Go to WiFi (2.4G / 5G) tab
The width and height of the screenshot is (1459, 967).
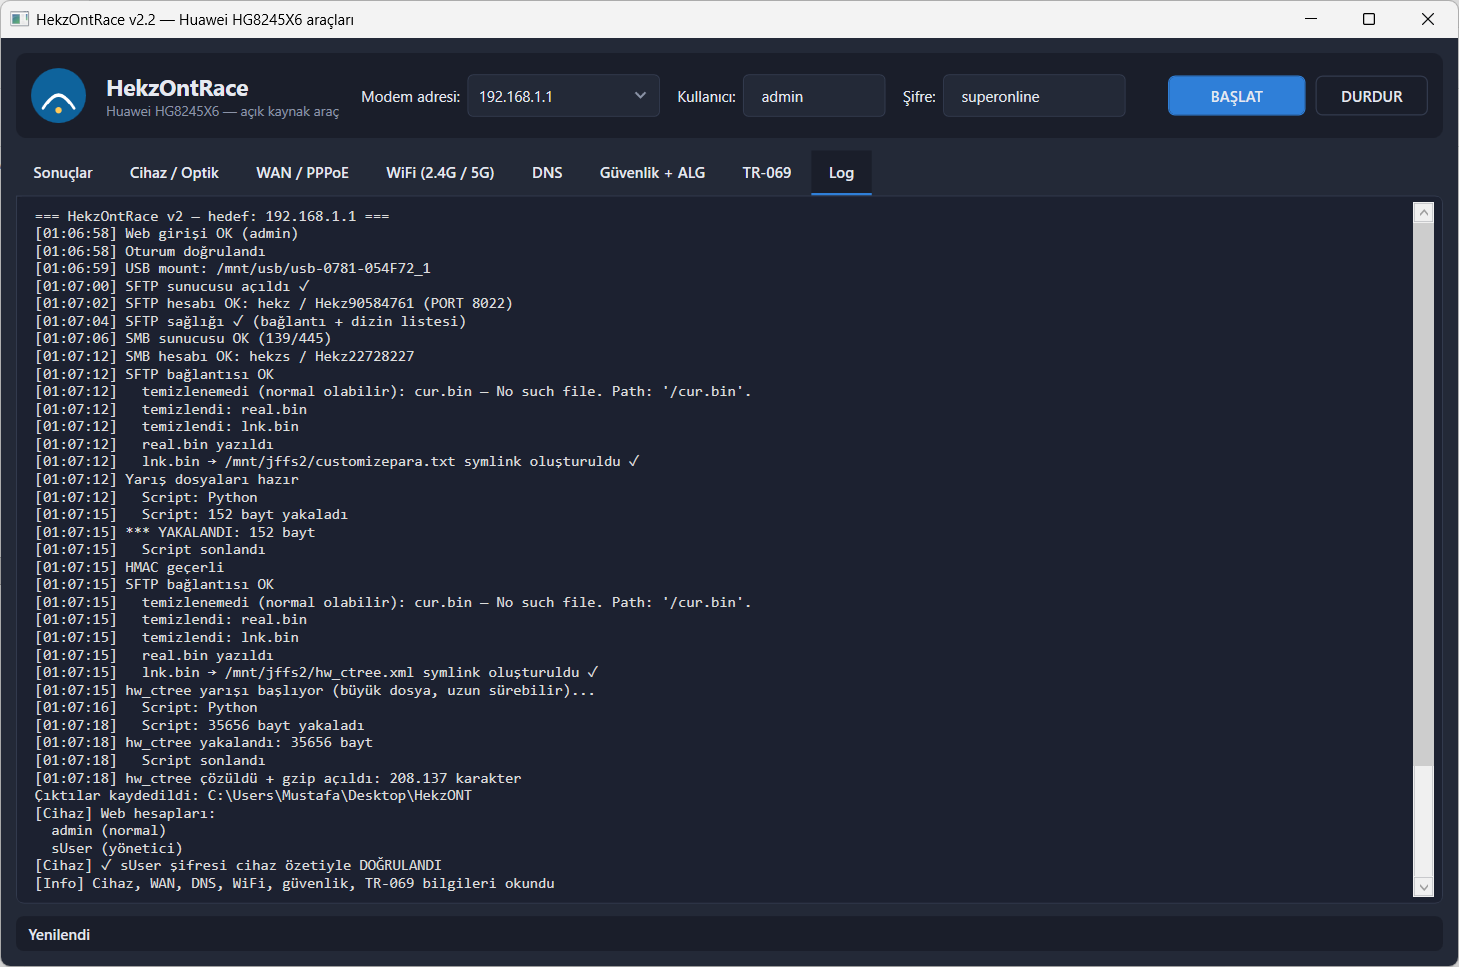click(x=440, y=173)
